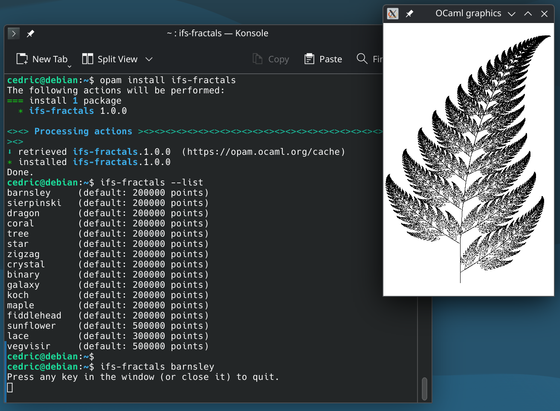Click the terminal cursor on the last line
This screenshot has height=411, width=560.
coord(10,387)
